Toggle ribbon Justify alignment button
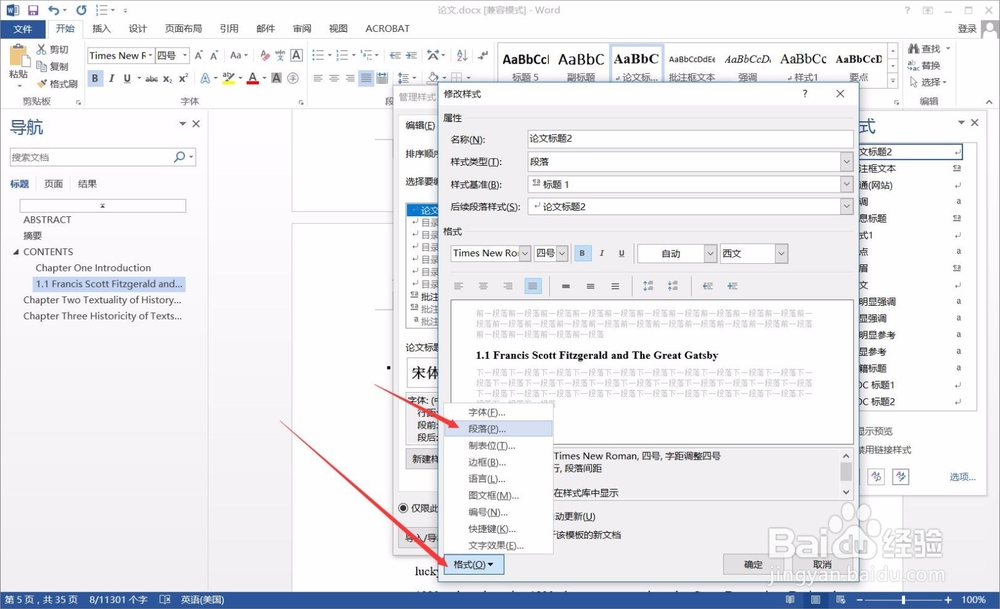1000x609 pixels. [365, 78]
